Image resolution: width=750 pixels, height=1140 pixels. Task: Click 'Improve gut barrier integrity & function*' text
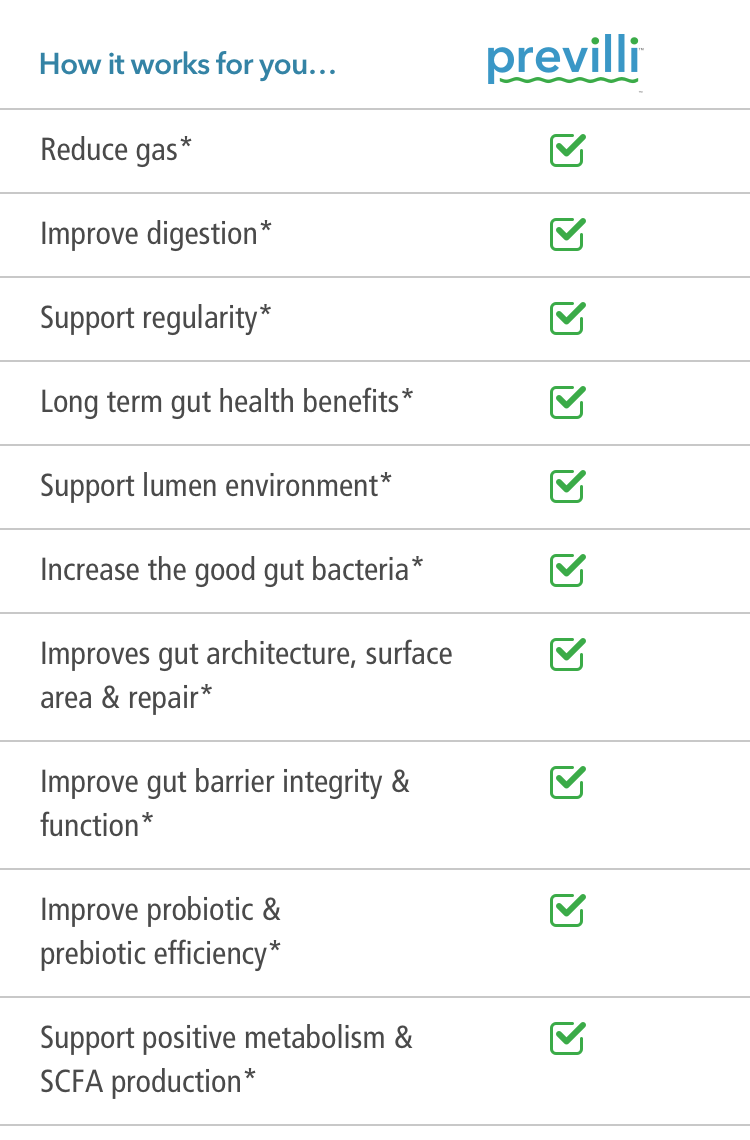click(x=225, y=804)
